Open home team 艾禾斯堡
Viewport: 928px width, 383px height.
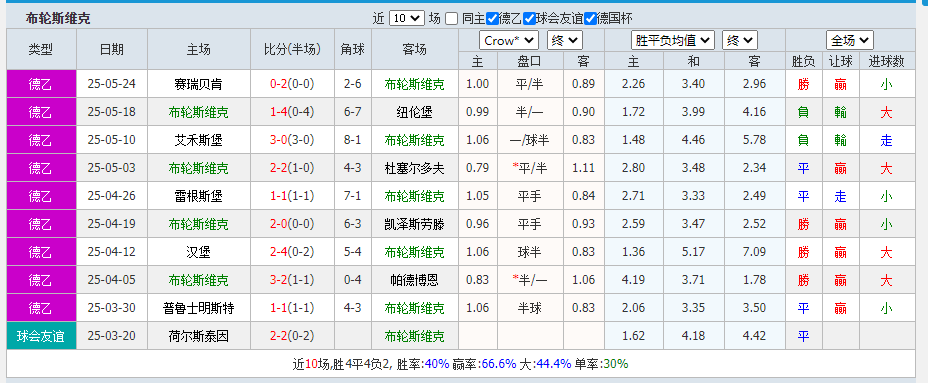tap(198, 140)
